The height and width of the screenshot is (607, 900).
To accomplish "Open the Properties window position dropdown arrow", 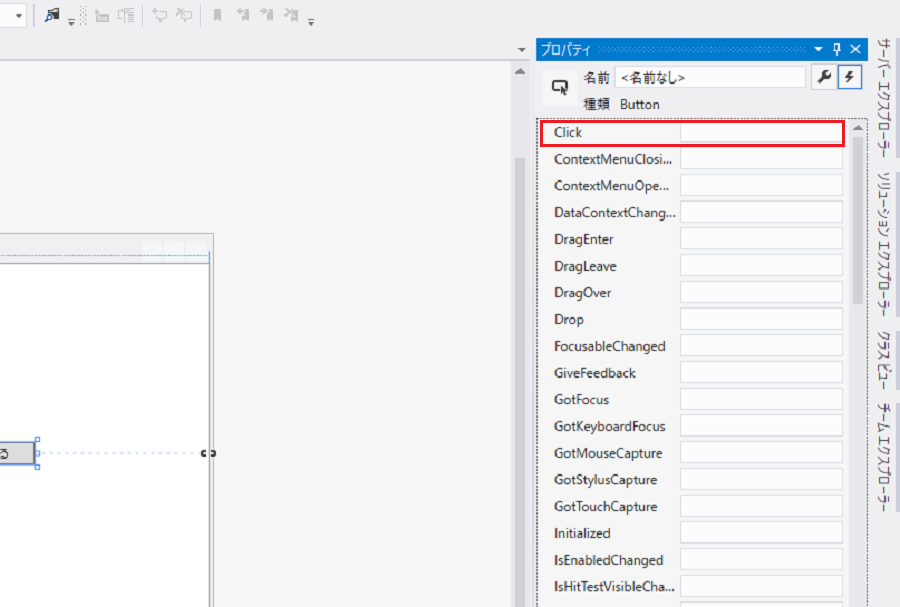I will point(818,49).
